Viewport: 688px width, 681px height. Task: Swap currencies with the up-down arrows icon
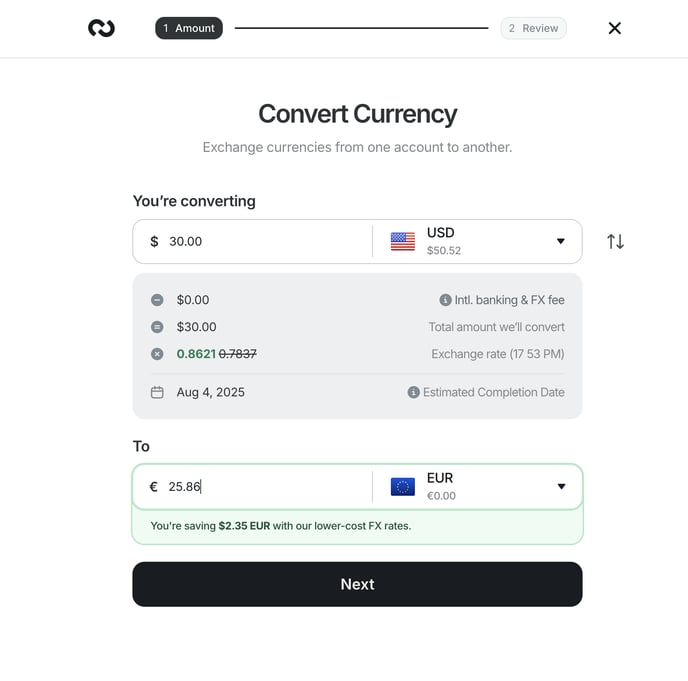point(615,241)
